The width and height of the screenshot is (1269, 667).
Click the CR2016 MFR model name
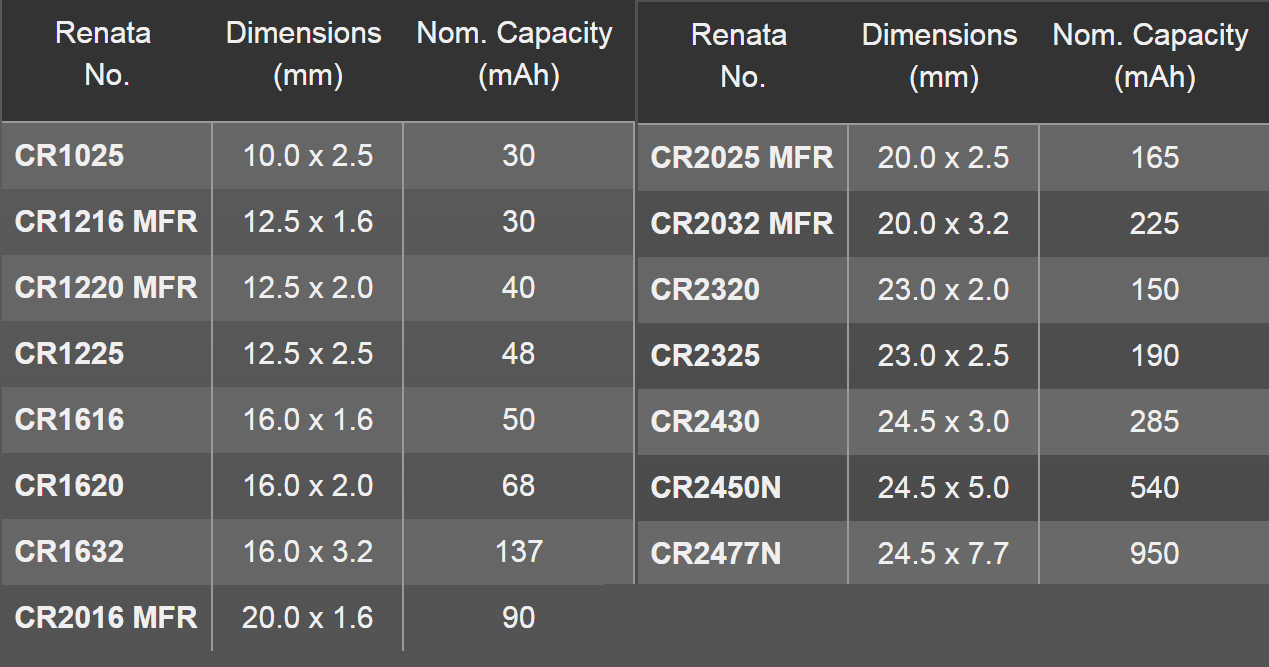tap(106, 618)
